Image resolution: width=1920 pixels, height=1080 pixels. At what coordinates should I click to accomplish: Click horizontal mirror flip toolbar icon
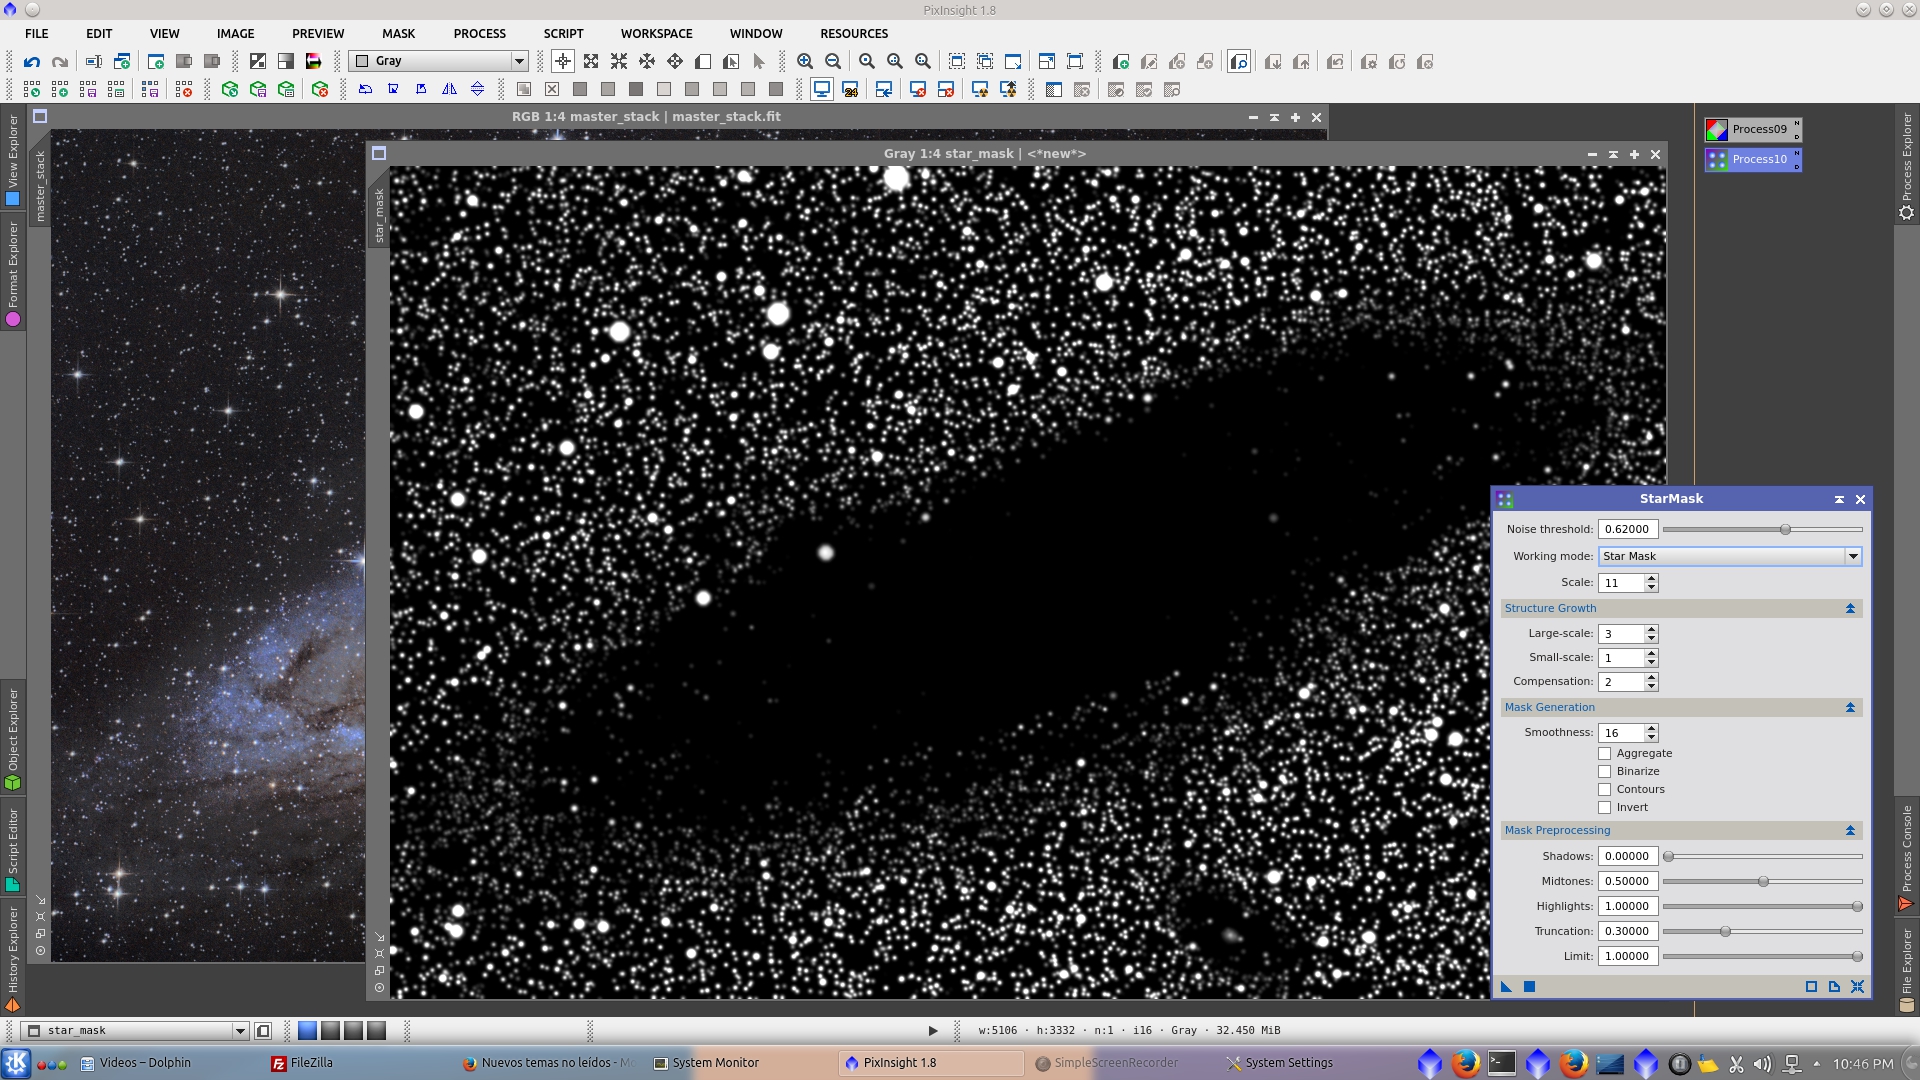tap(450, 90)
